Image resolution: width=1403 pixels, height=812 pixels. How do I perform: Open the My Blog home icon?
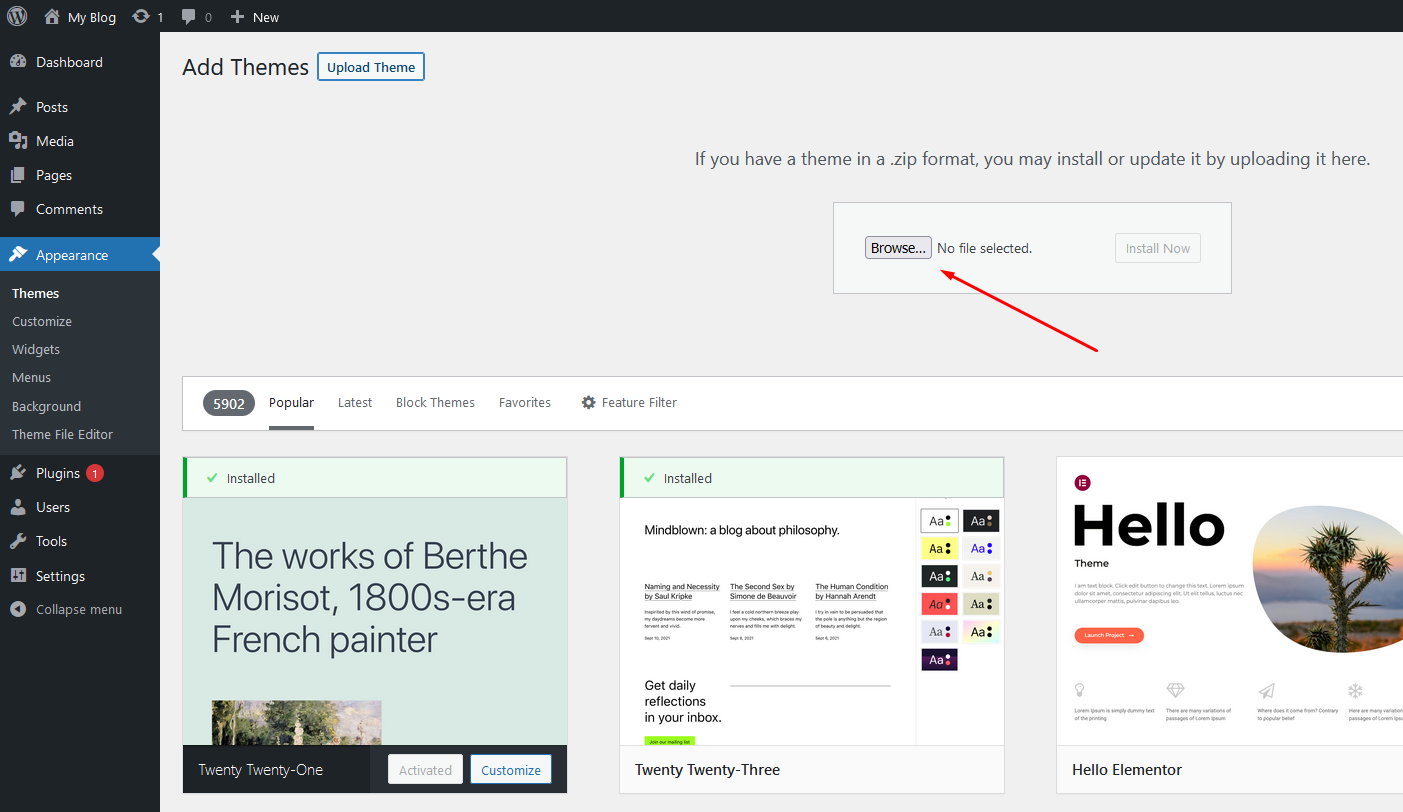pos(52,17)
